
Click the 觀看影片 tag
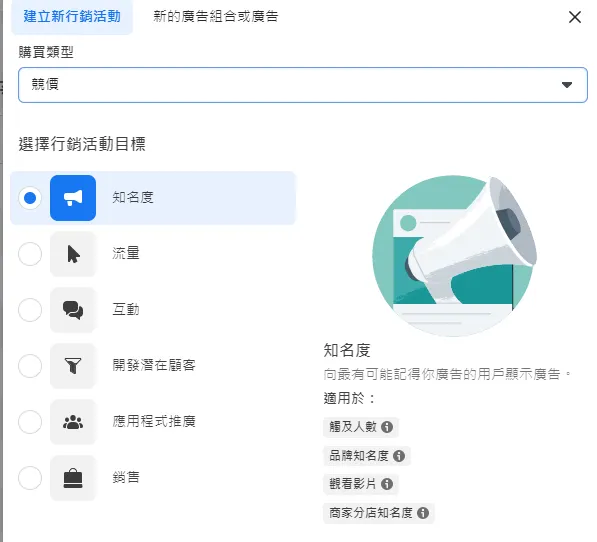(x=361, y=484)
